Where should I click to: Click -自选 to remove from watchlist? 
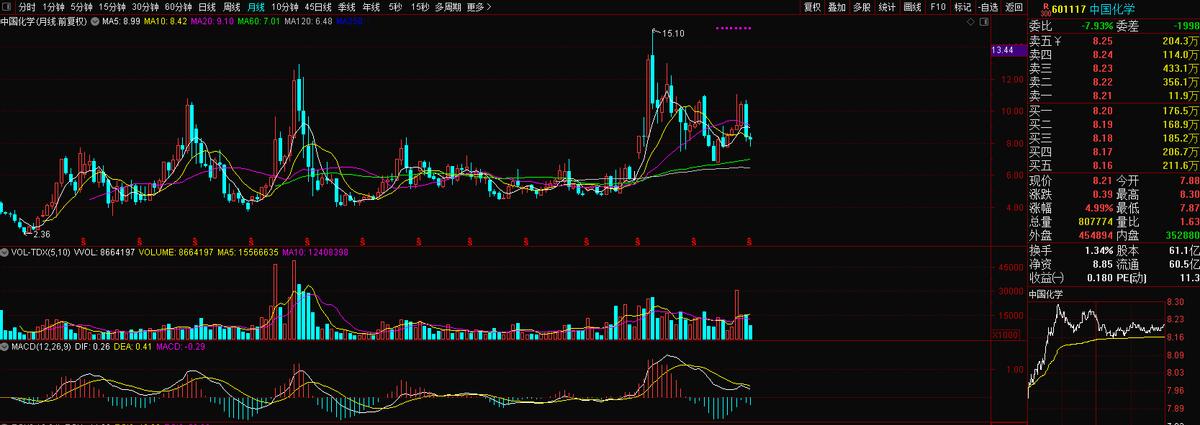point(987,6)
